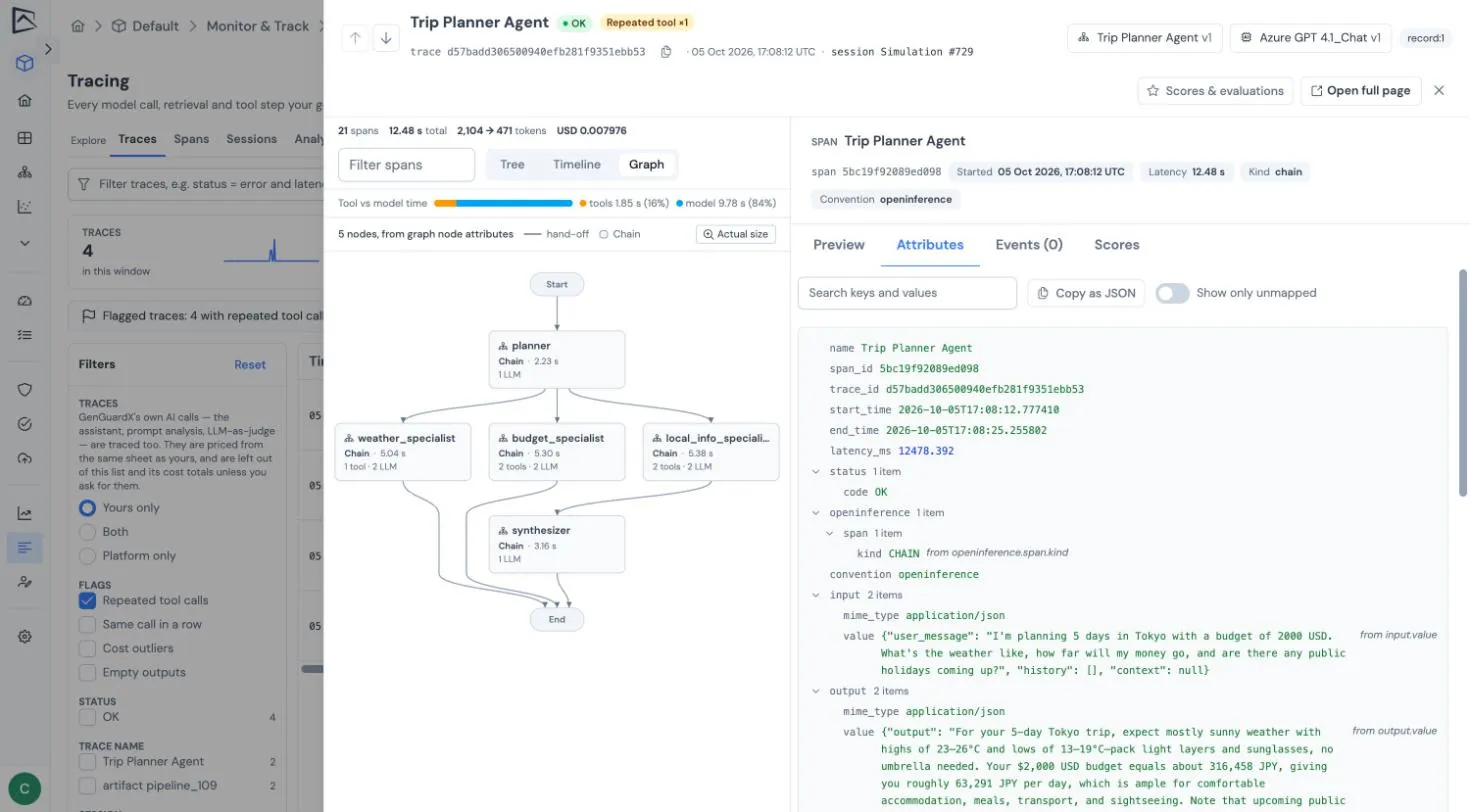Open the checklist icon in left sidebar

tap(25, 334)
